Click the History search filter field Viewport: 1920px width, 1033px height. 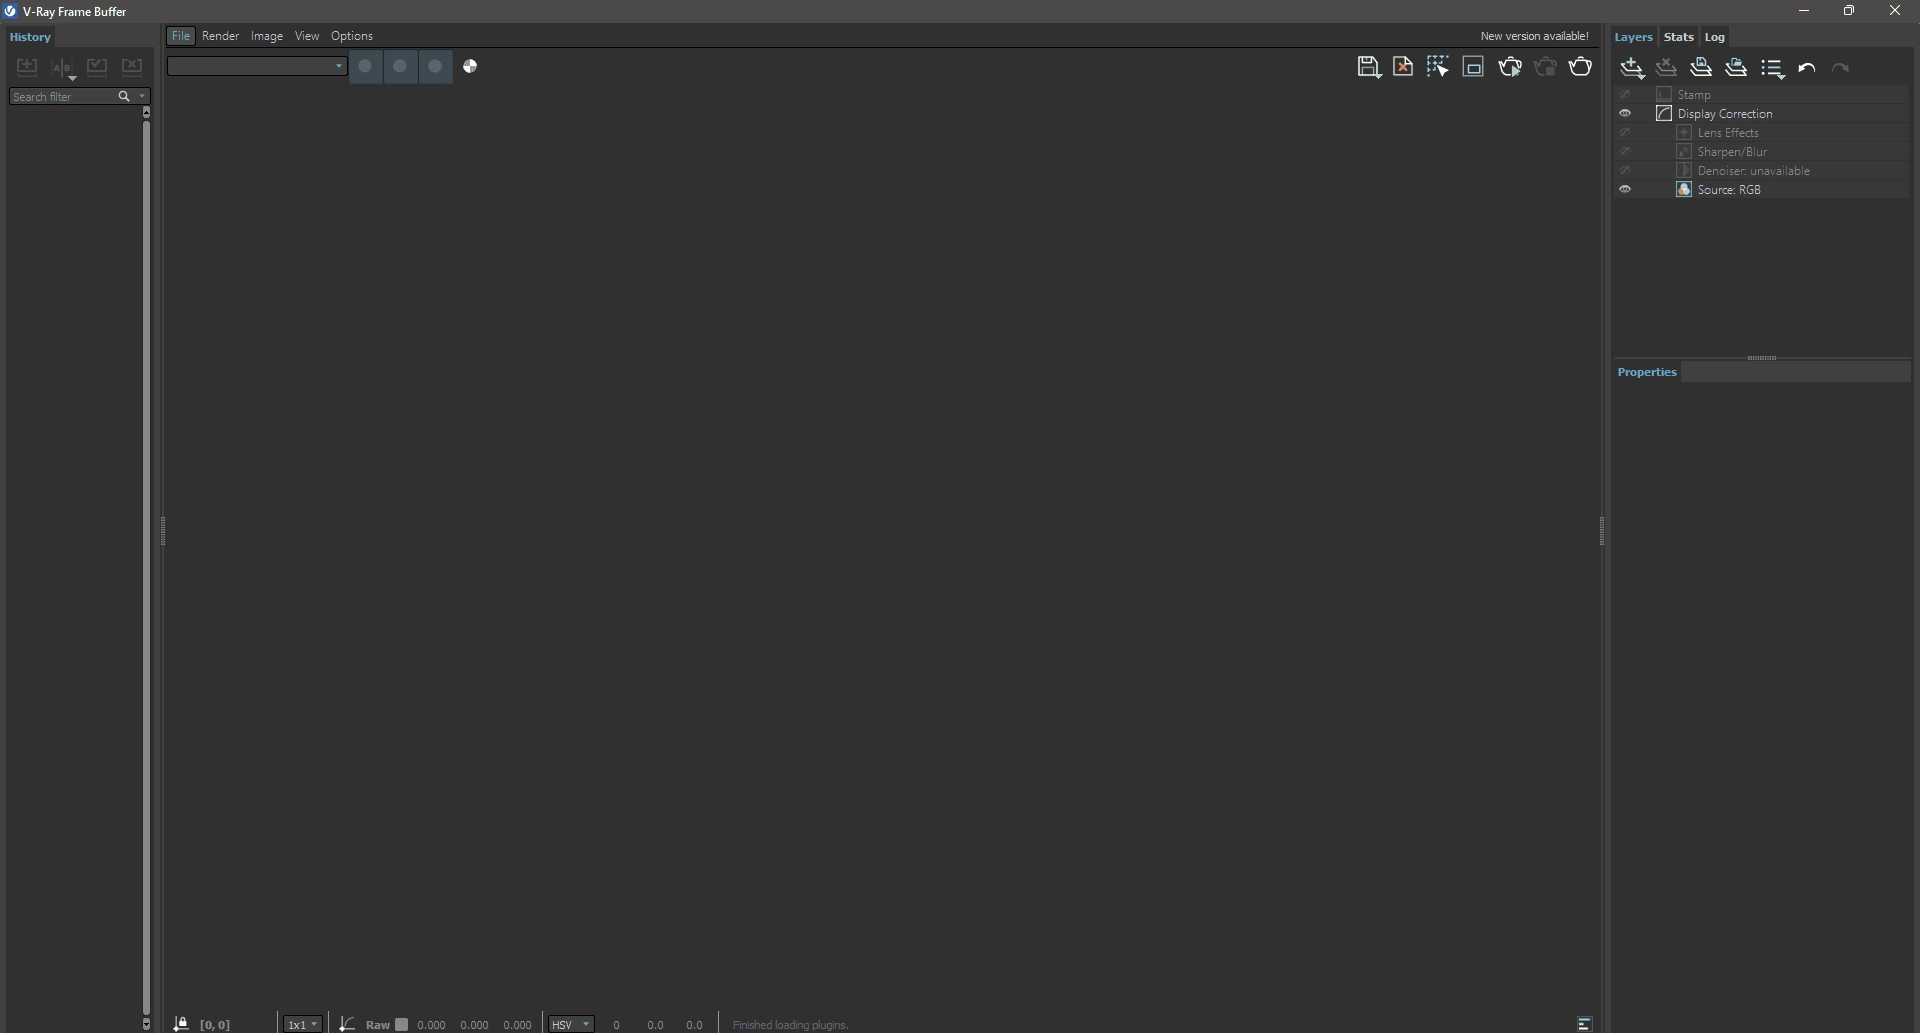(62, 97)
